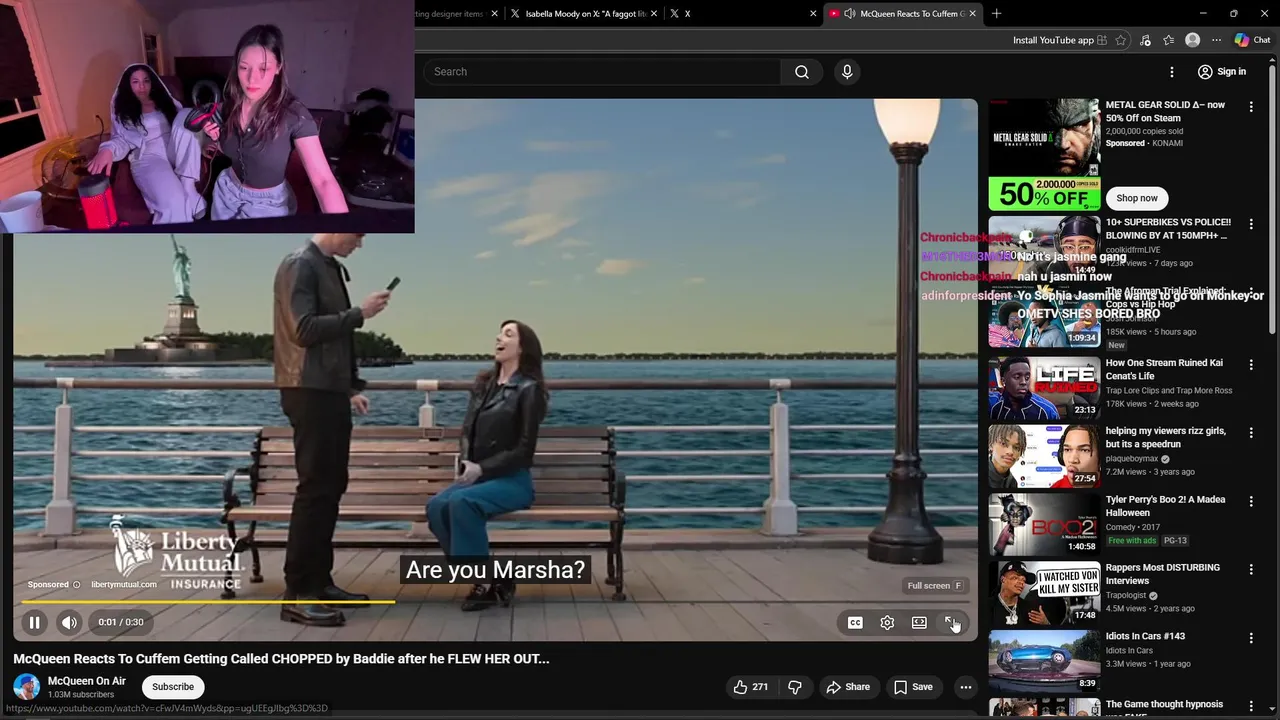Like the video with 271 likes
Screen dimensions: 1280x720
pyautogui.click(x=750, y=687)
